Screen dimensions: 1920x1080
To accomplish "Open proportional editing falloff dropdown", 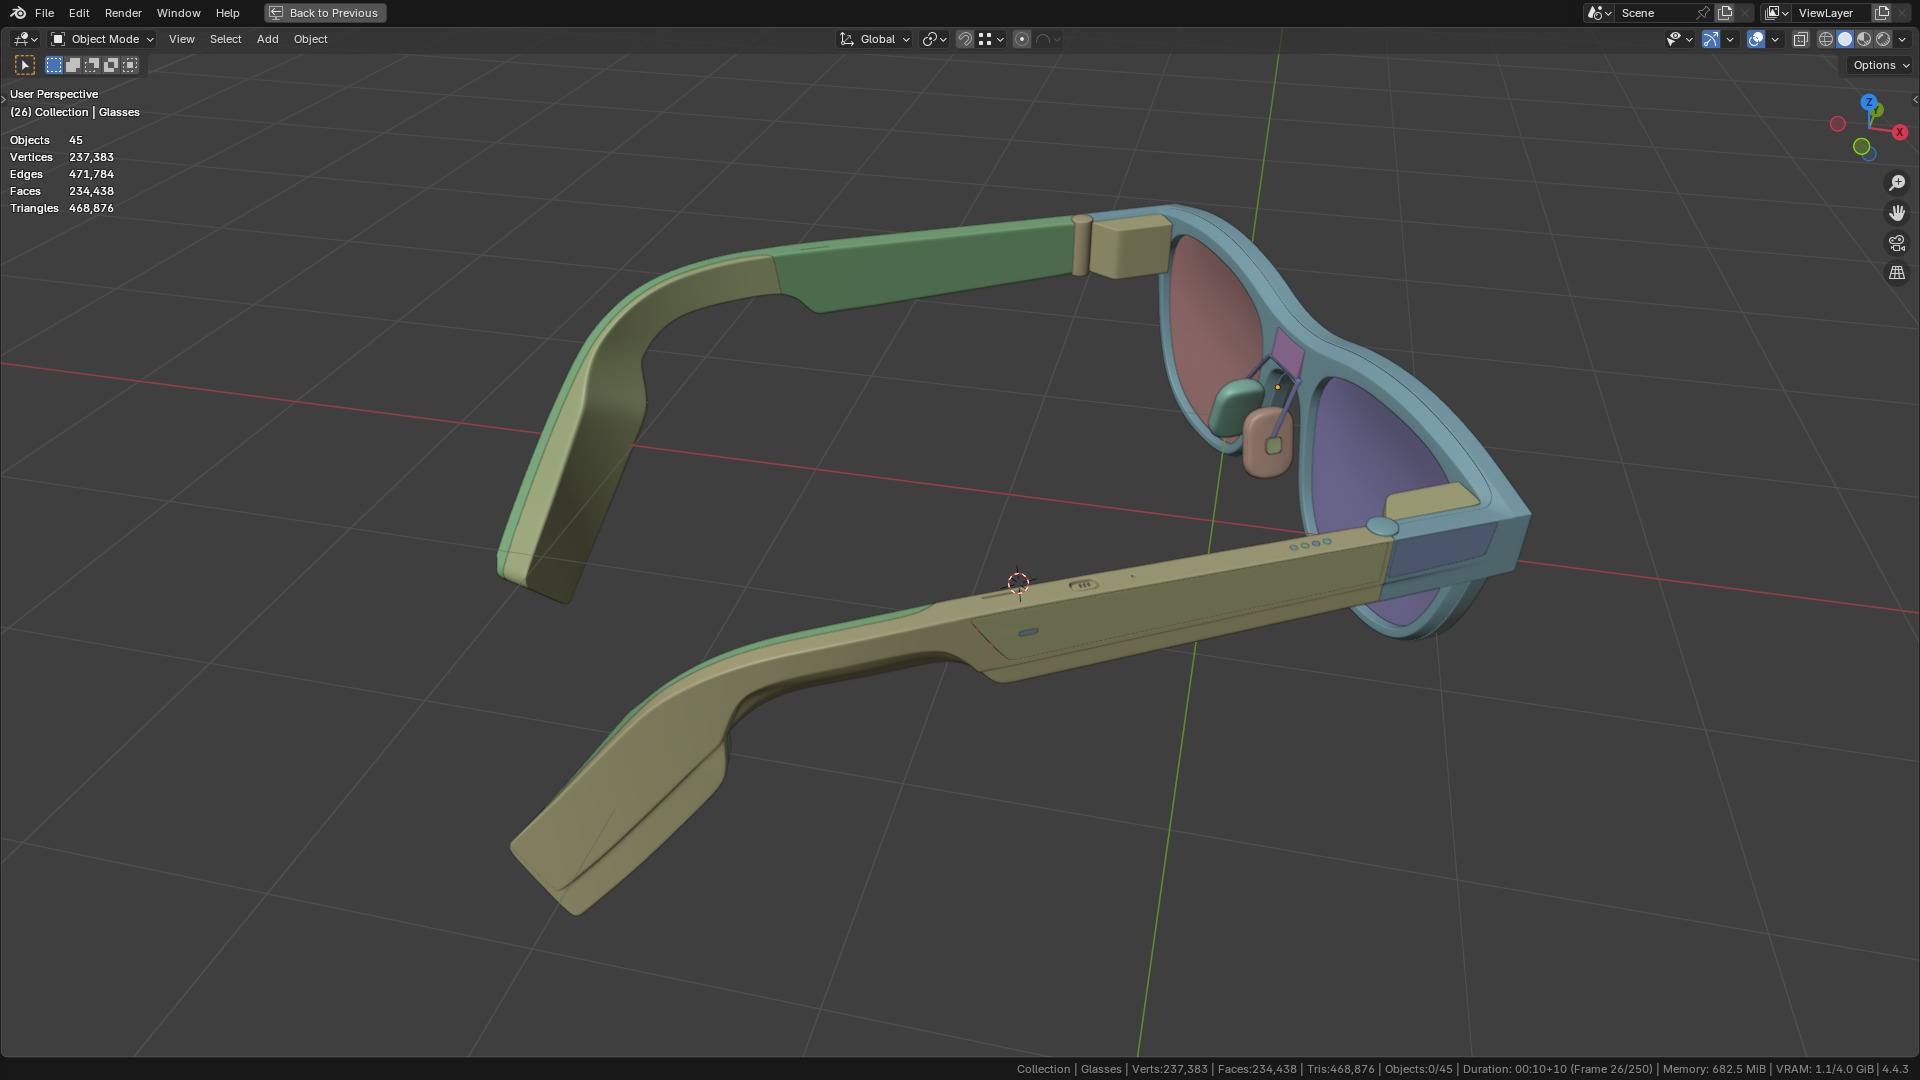I will coord(1048,39).
